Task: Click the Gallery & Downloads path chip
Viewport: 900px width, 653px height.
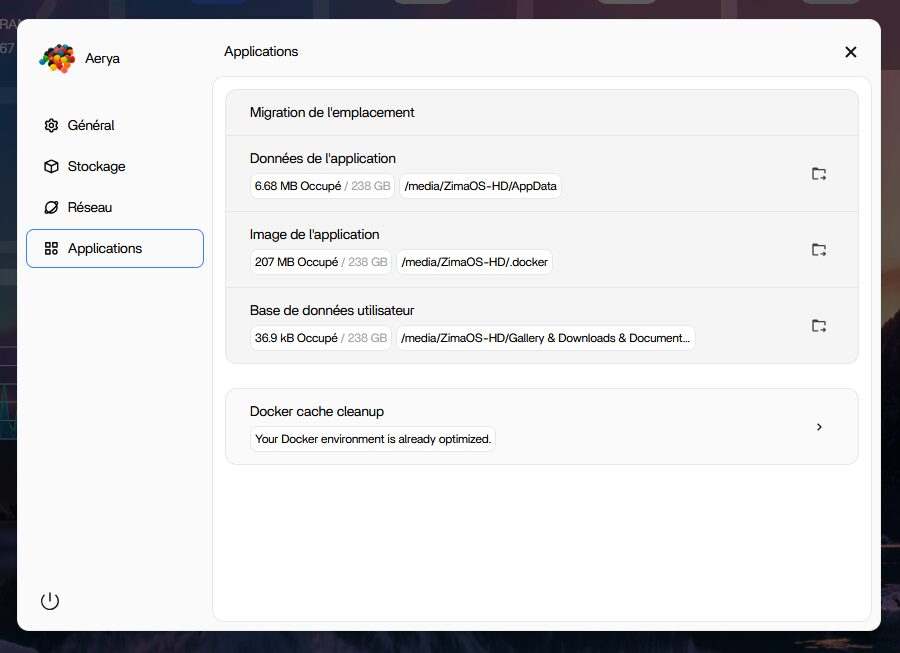Action: point(545,338)
